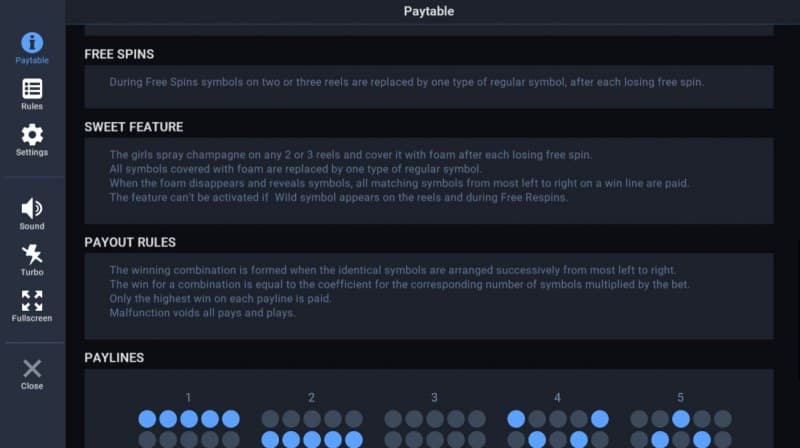Click the FREE SPINS section heading
Viewport: 800px width, 448px height.
pyautogui.click(x=119, y=54)
